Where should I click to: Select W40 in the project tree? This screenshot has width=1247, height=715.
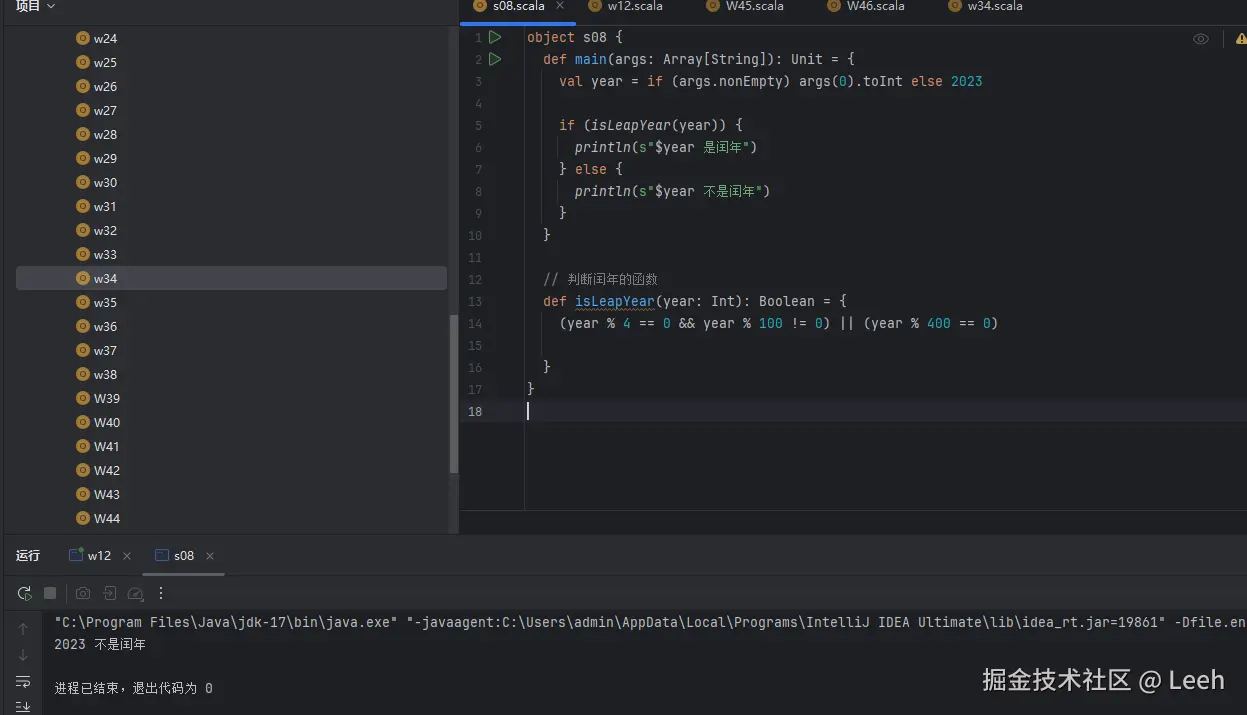231,422
